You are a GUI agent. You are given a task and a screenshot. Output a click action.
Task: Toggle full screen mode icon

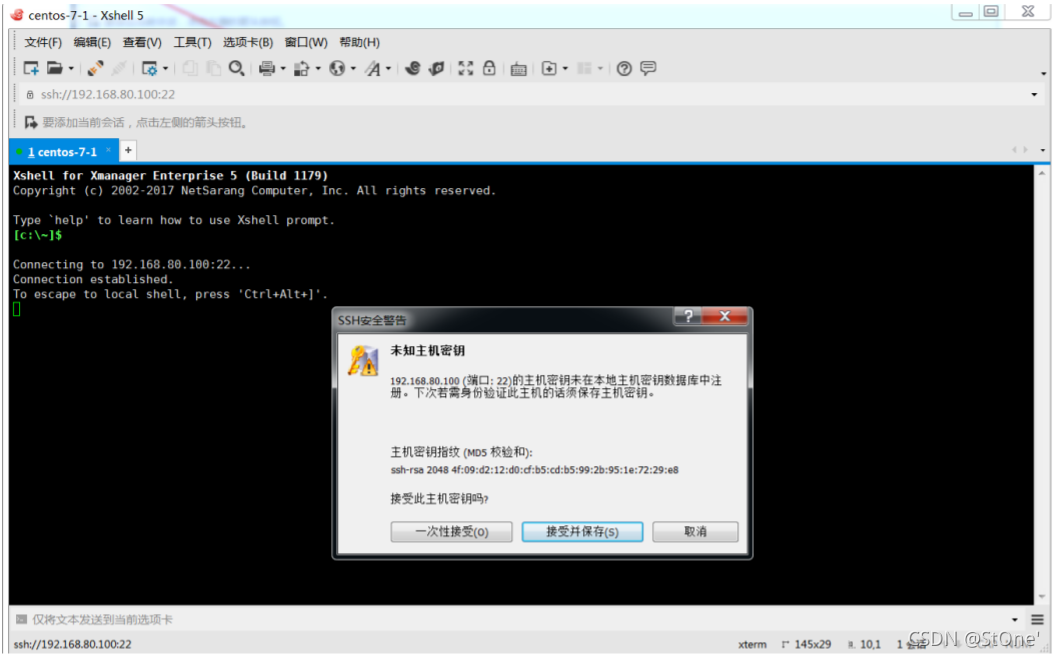[466, 68]
